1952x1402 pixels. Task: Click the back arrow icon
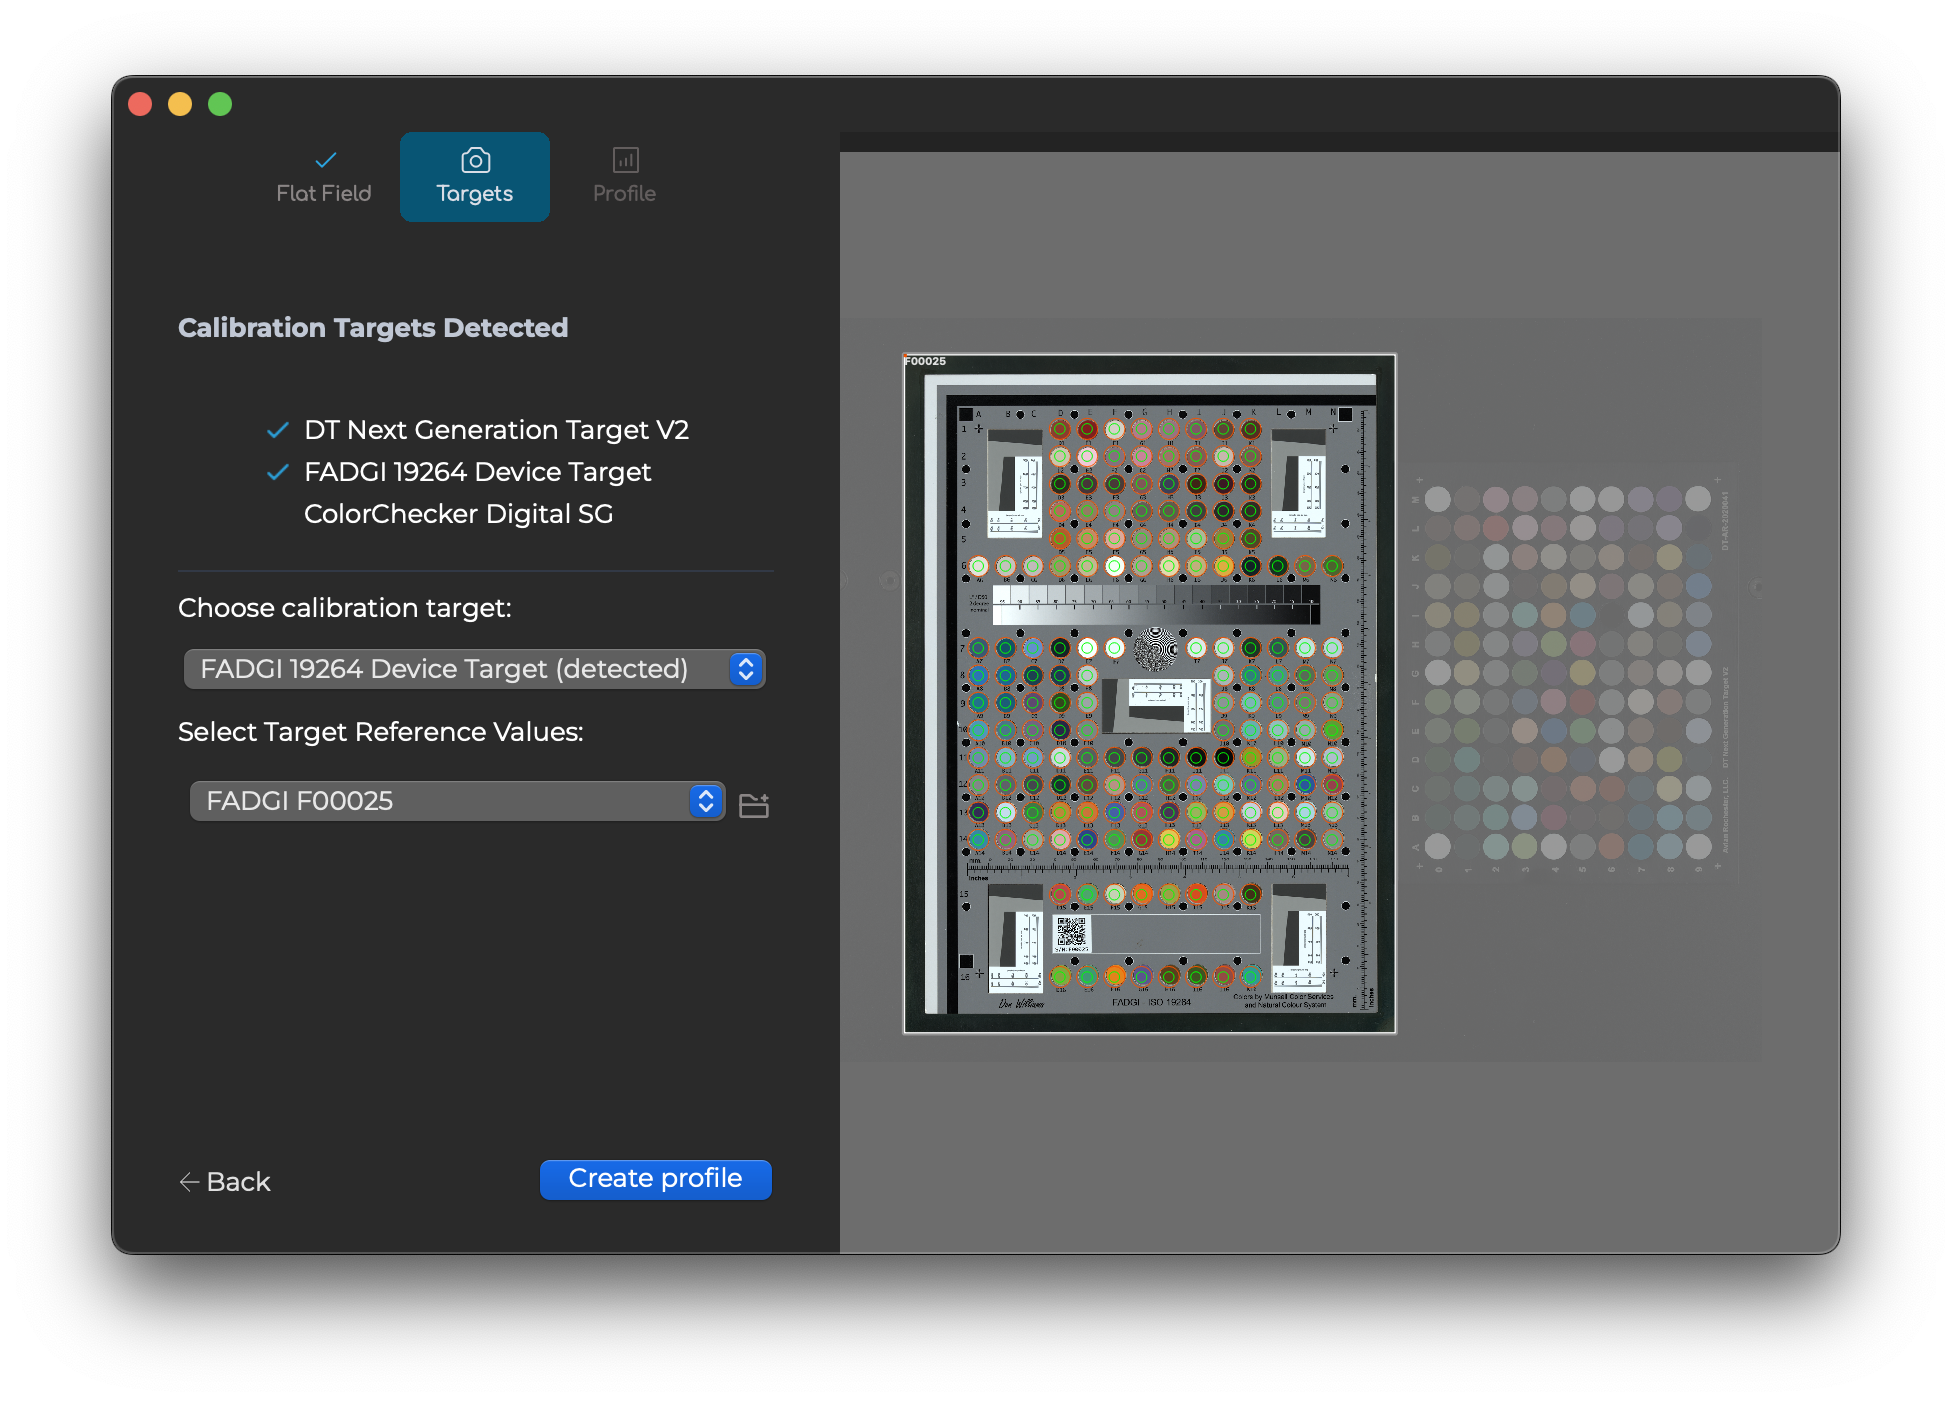click(189, 1182)
